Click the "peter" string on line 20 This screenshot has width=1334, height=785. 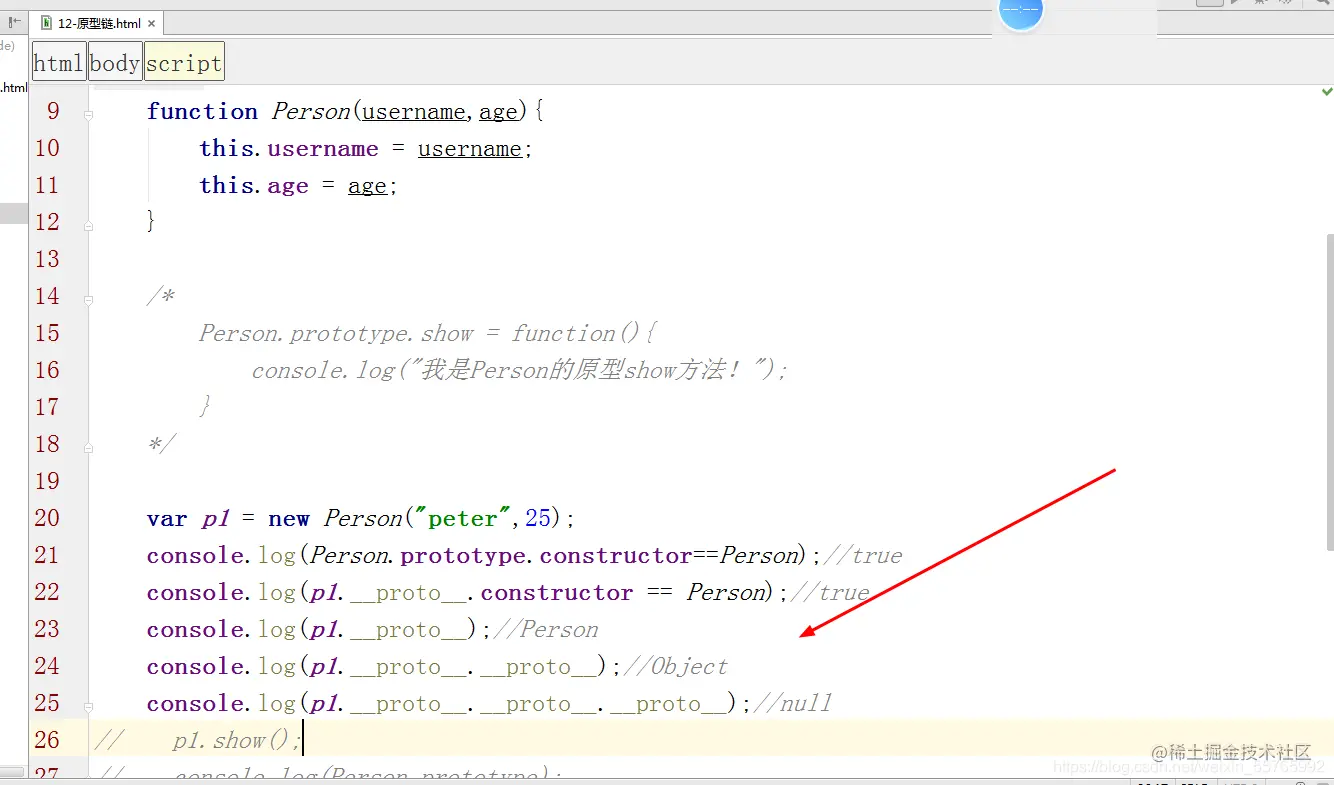coord(461,518)
